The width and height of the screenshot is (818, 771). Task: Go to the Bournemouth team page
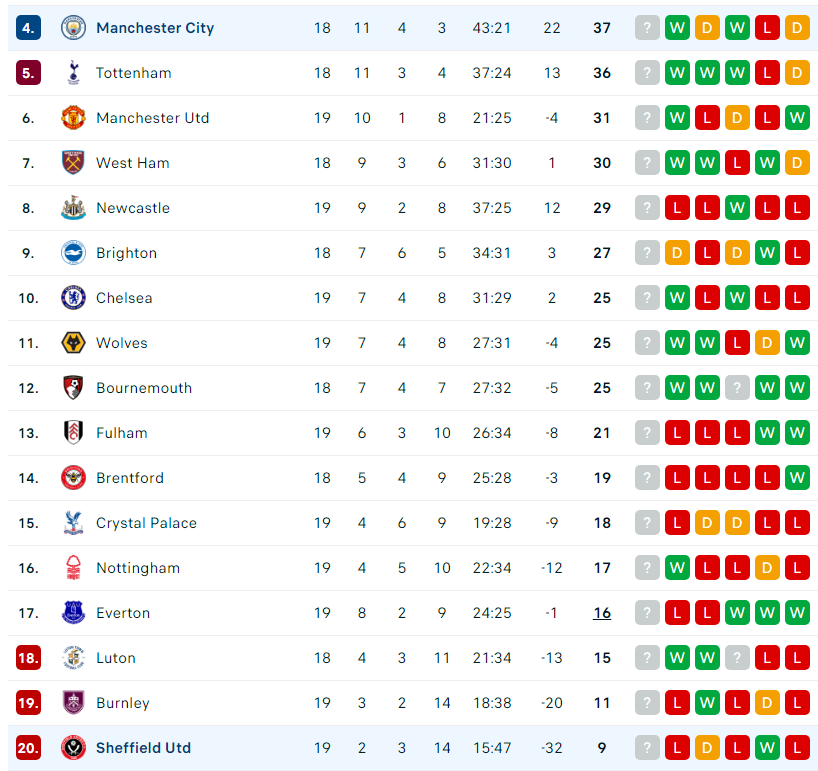tap(144, 388)
